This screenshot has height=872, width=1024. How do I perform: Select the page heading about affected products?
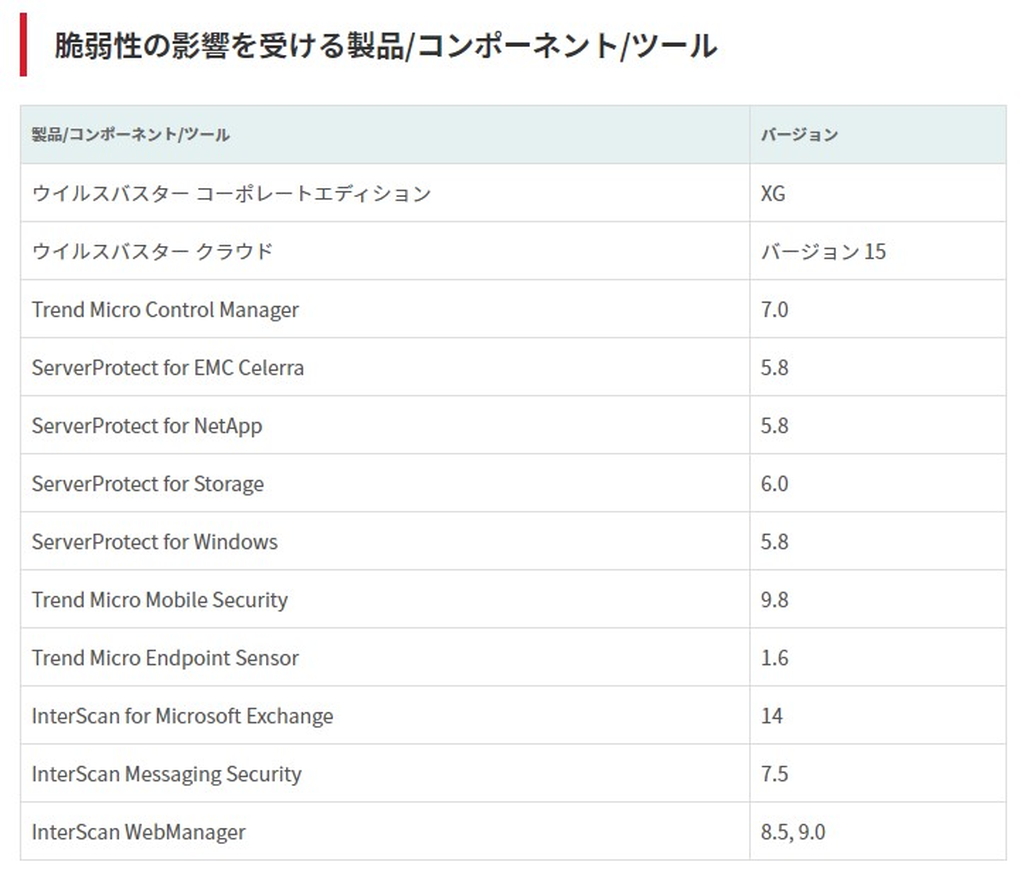point(380,44)
